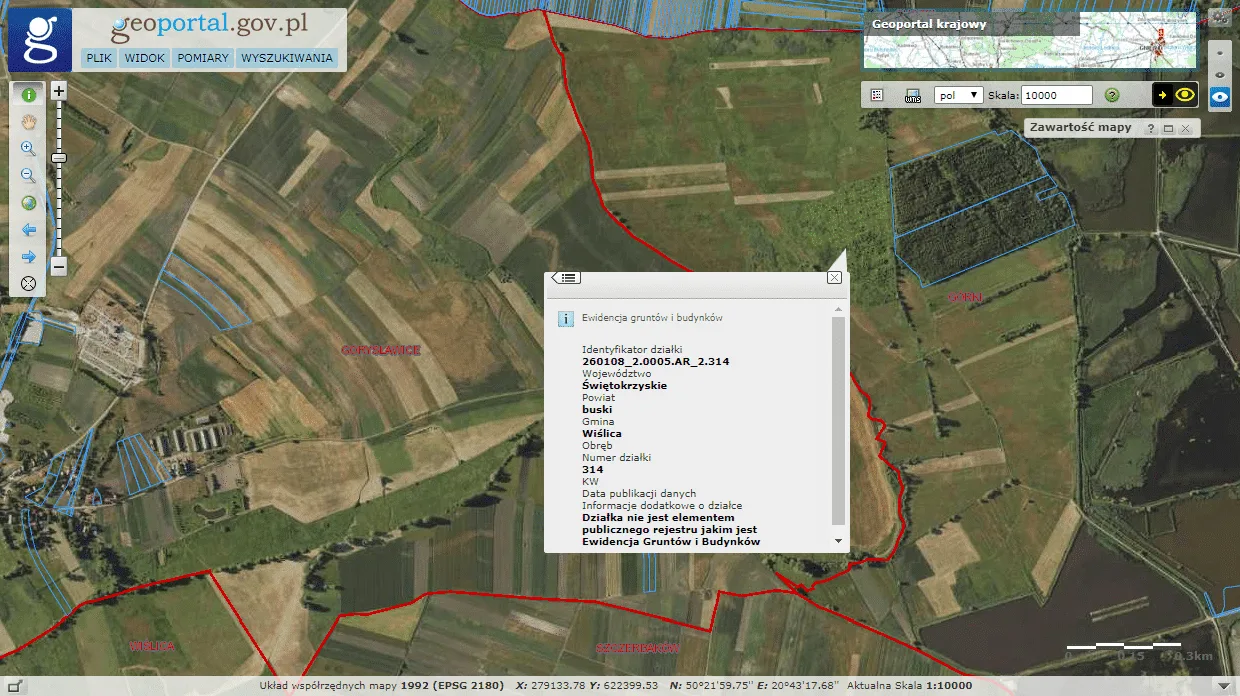Click the globe full extent icon

point(28,203)
